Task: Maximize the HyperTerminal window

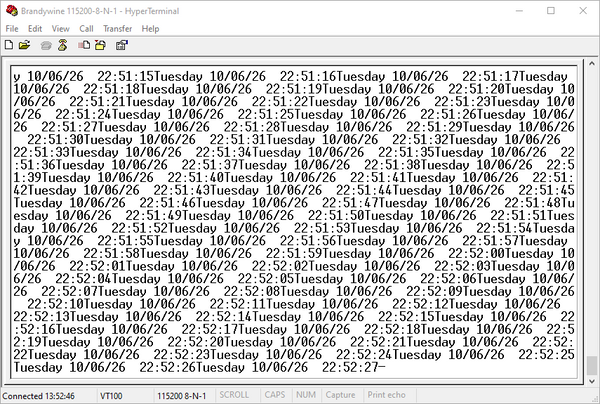Action: point(551,11)
